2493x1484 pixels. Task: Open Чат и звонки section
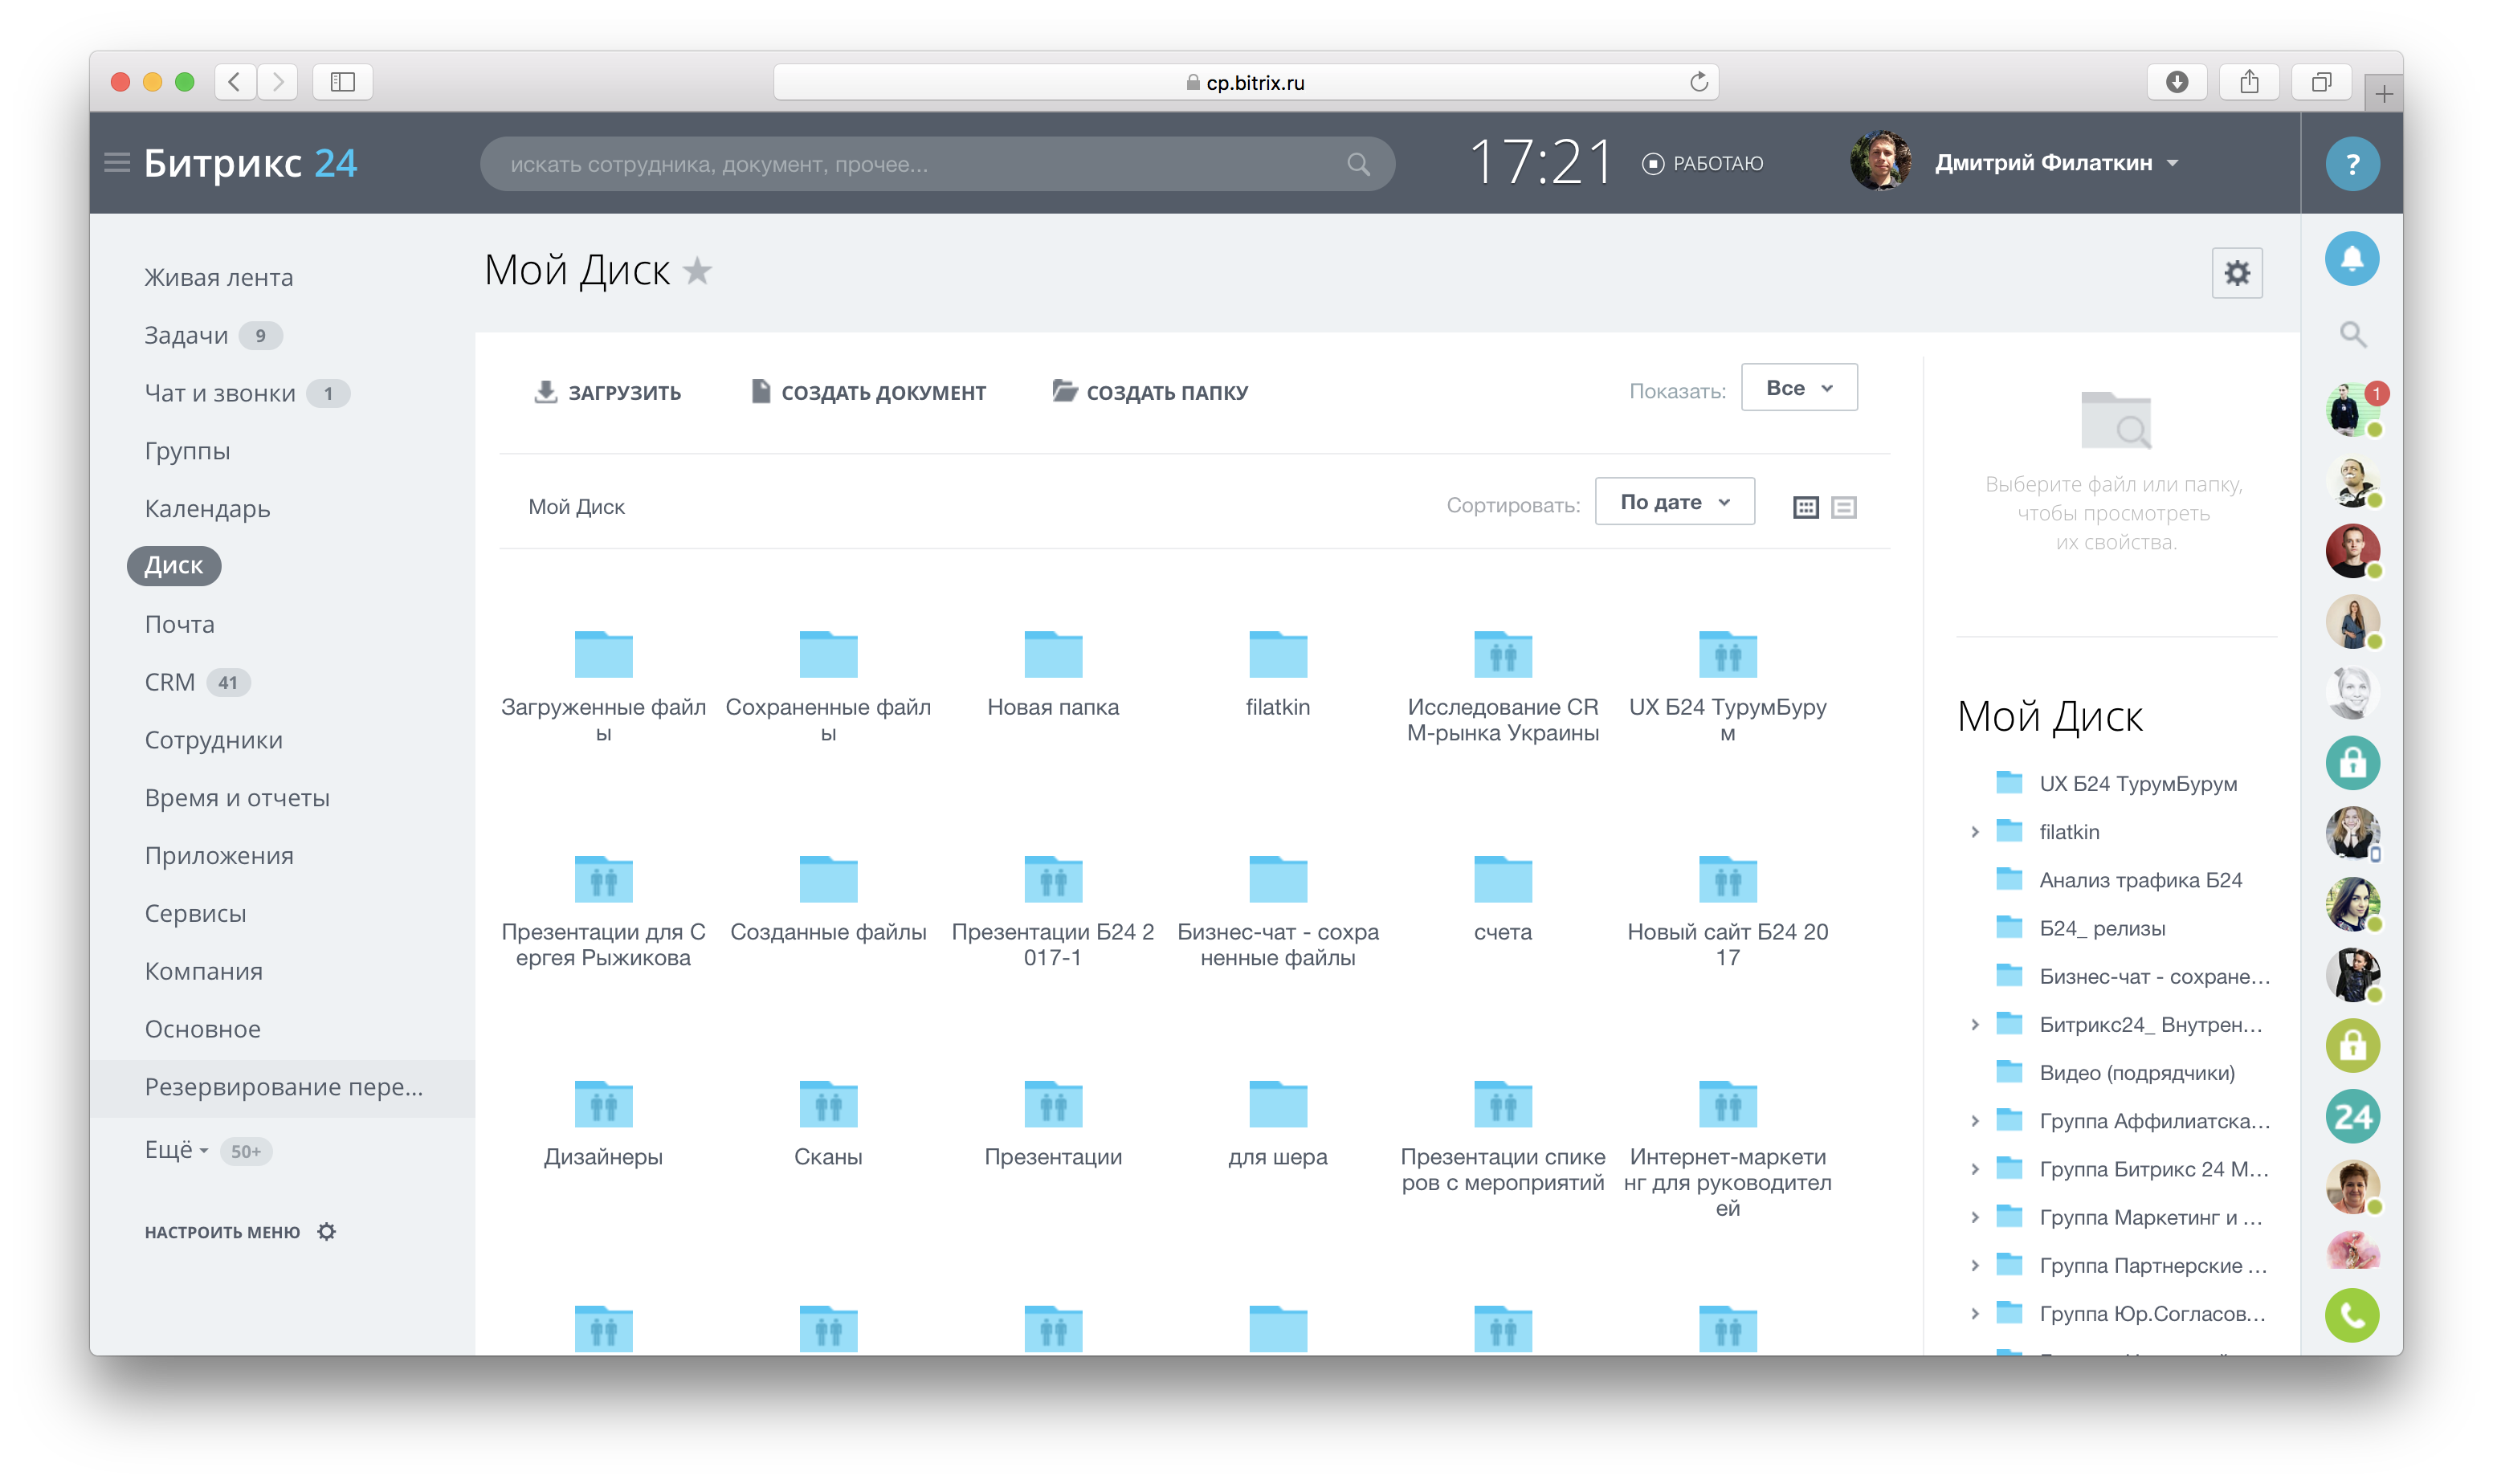[x=219, y=393]
